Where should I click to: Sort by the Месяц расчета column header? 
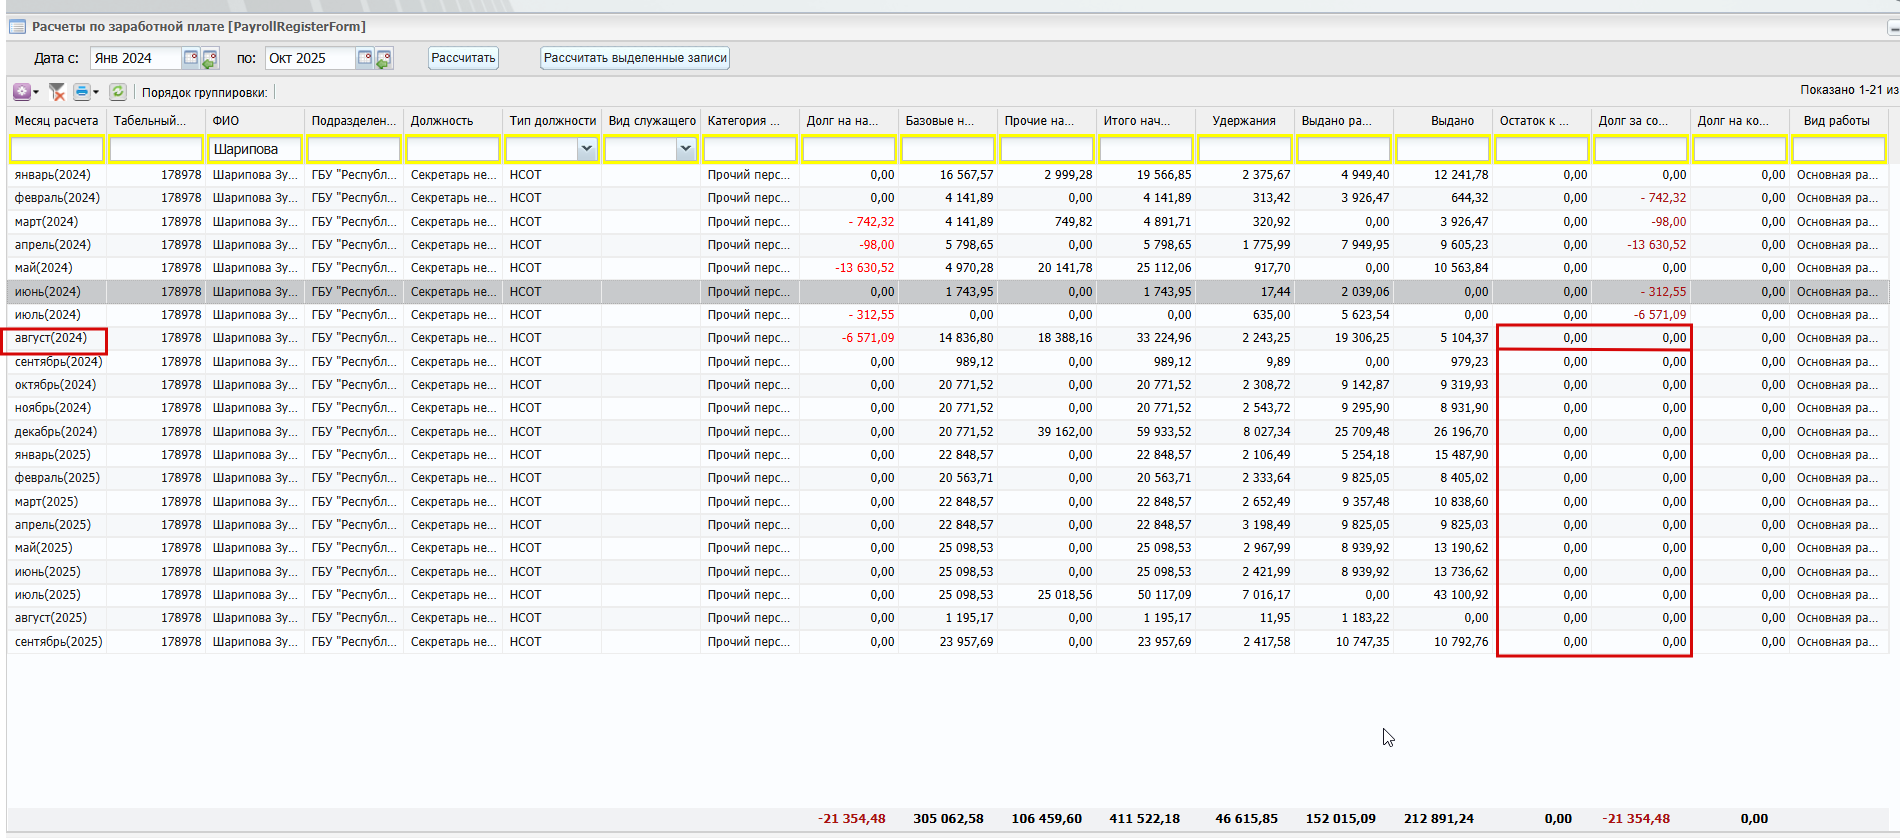(56, 121)
